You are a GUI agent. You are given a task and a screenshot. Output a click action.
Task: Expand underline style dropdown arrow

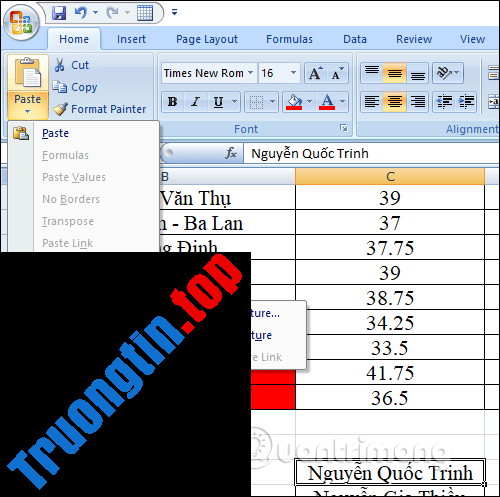click(235, 102)
